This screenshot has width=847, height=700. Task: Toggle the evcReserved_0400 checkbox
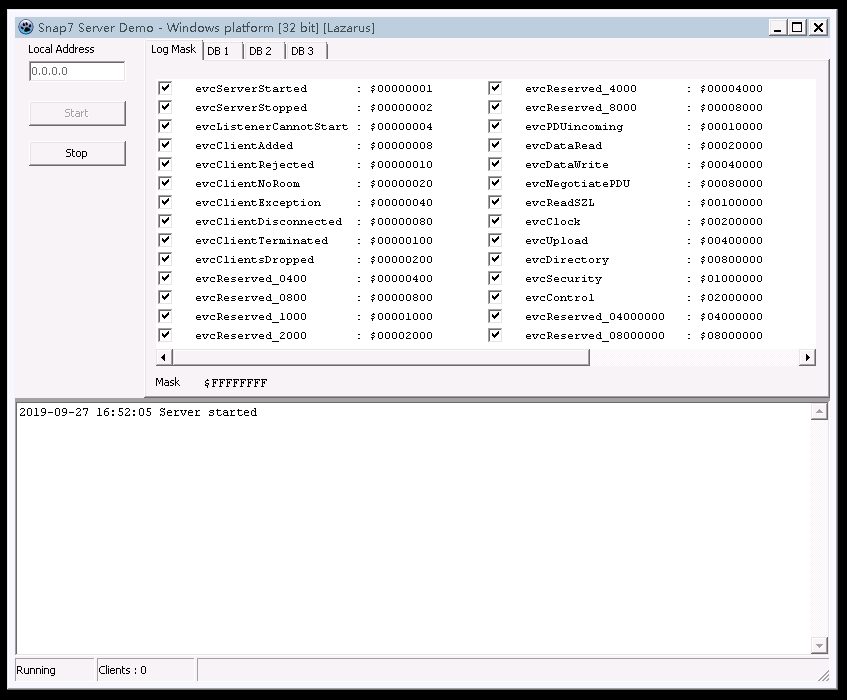pos(165,278)
